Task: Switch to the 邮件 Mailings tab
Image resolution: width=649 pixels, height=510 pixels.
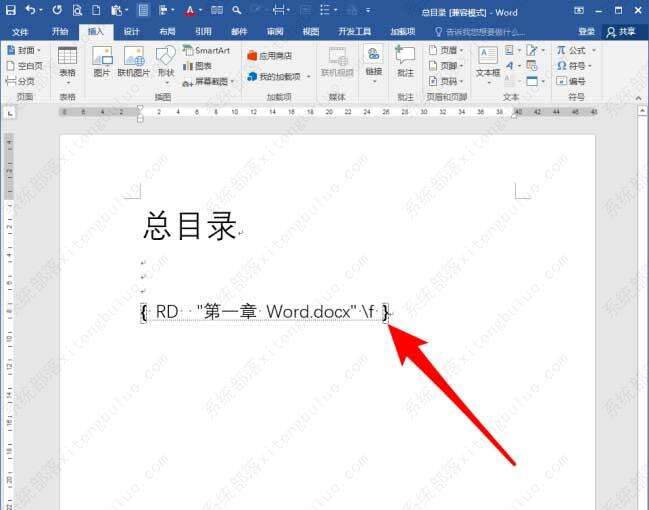Action: pyautogui.click(x=239, y=31)
